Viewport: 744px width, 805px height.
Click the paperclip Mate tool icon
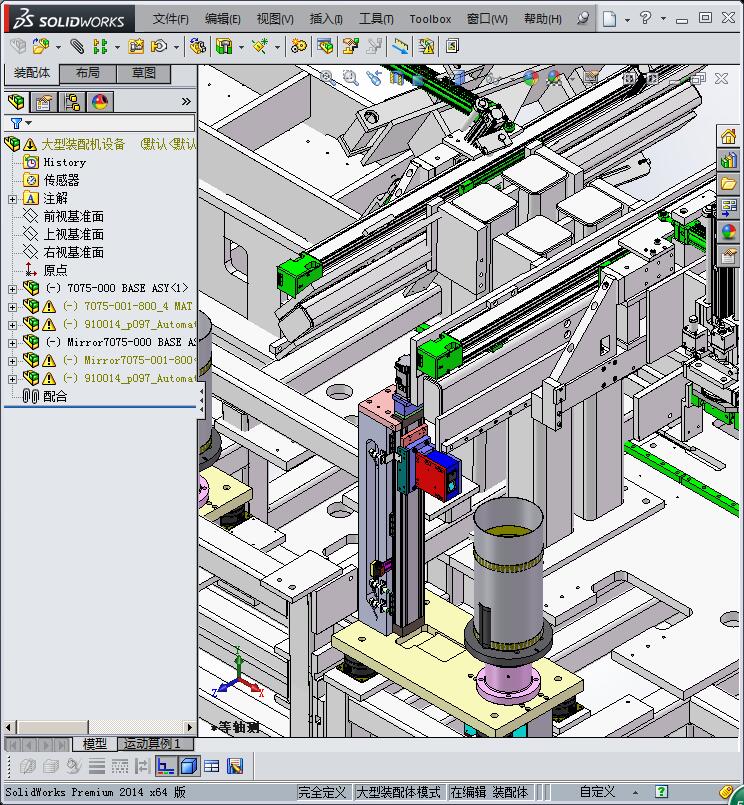coord(77,47)
